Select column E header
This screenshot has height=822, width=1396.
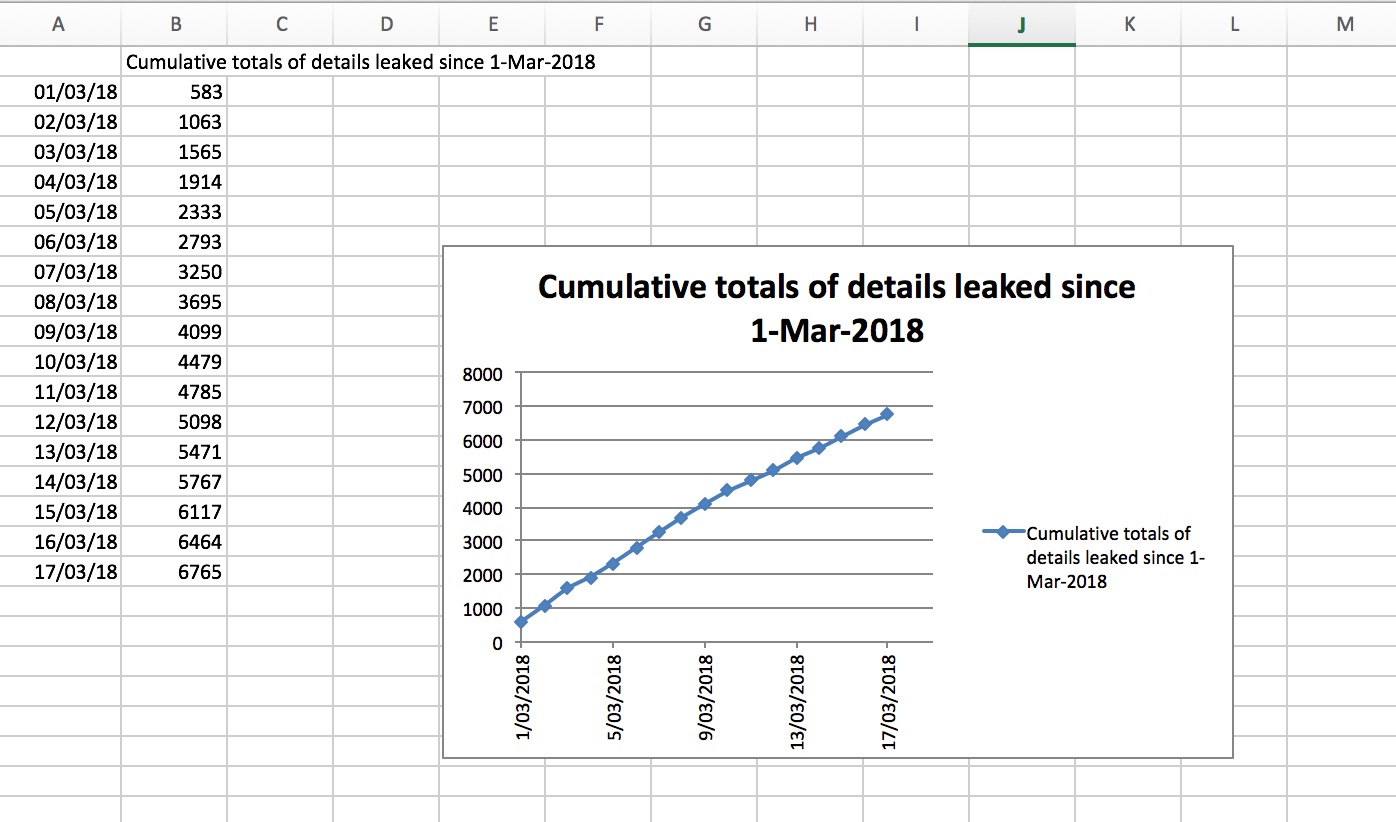click(492, 26)
